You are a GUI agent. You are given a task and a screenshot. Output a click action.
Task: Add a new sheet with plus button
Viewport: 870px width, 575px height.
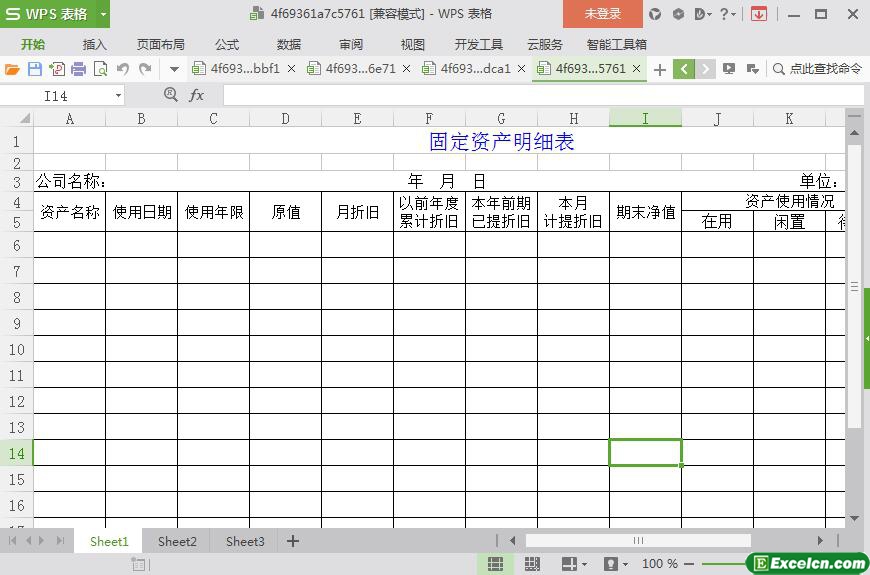coord(292,541)
